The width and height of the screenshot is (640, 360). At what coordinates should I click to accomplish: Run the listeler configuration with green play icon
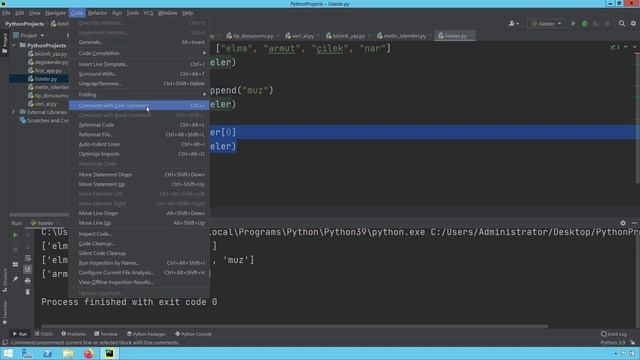point(573,24)
